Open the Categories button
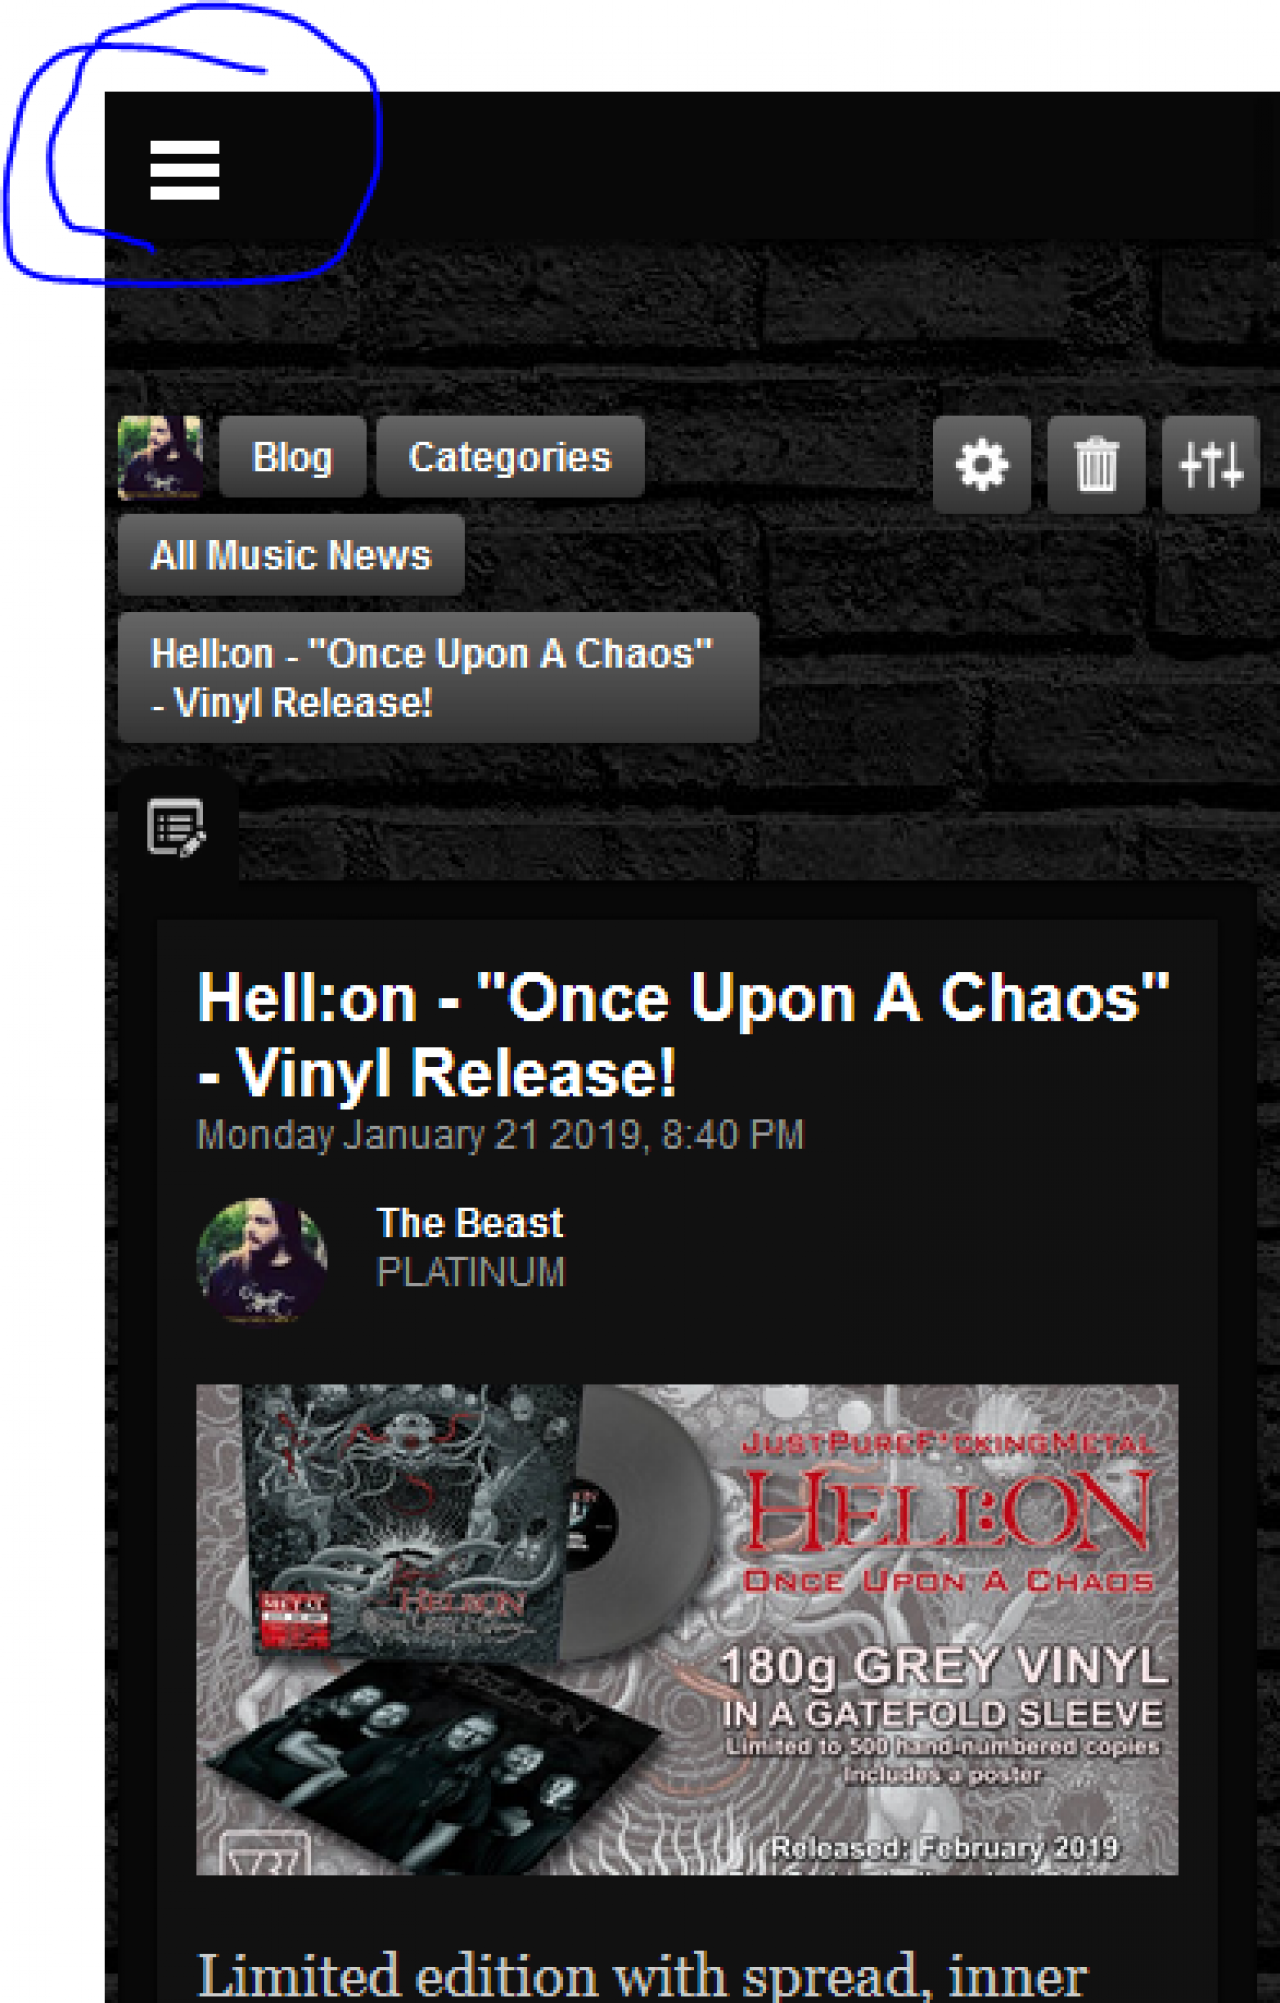 coord(510,457)
